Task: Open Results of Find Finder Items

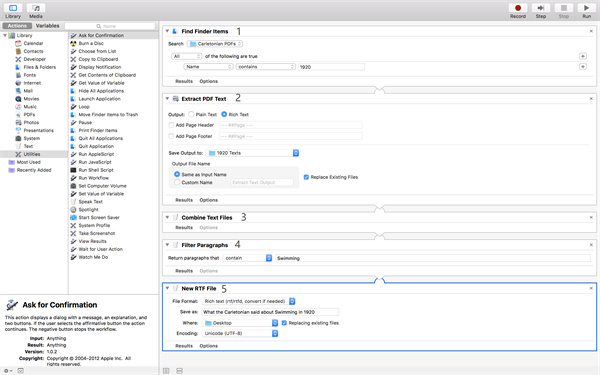Action: 184,81
